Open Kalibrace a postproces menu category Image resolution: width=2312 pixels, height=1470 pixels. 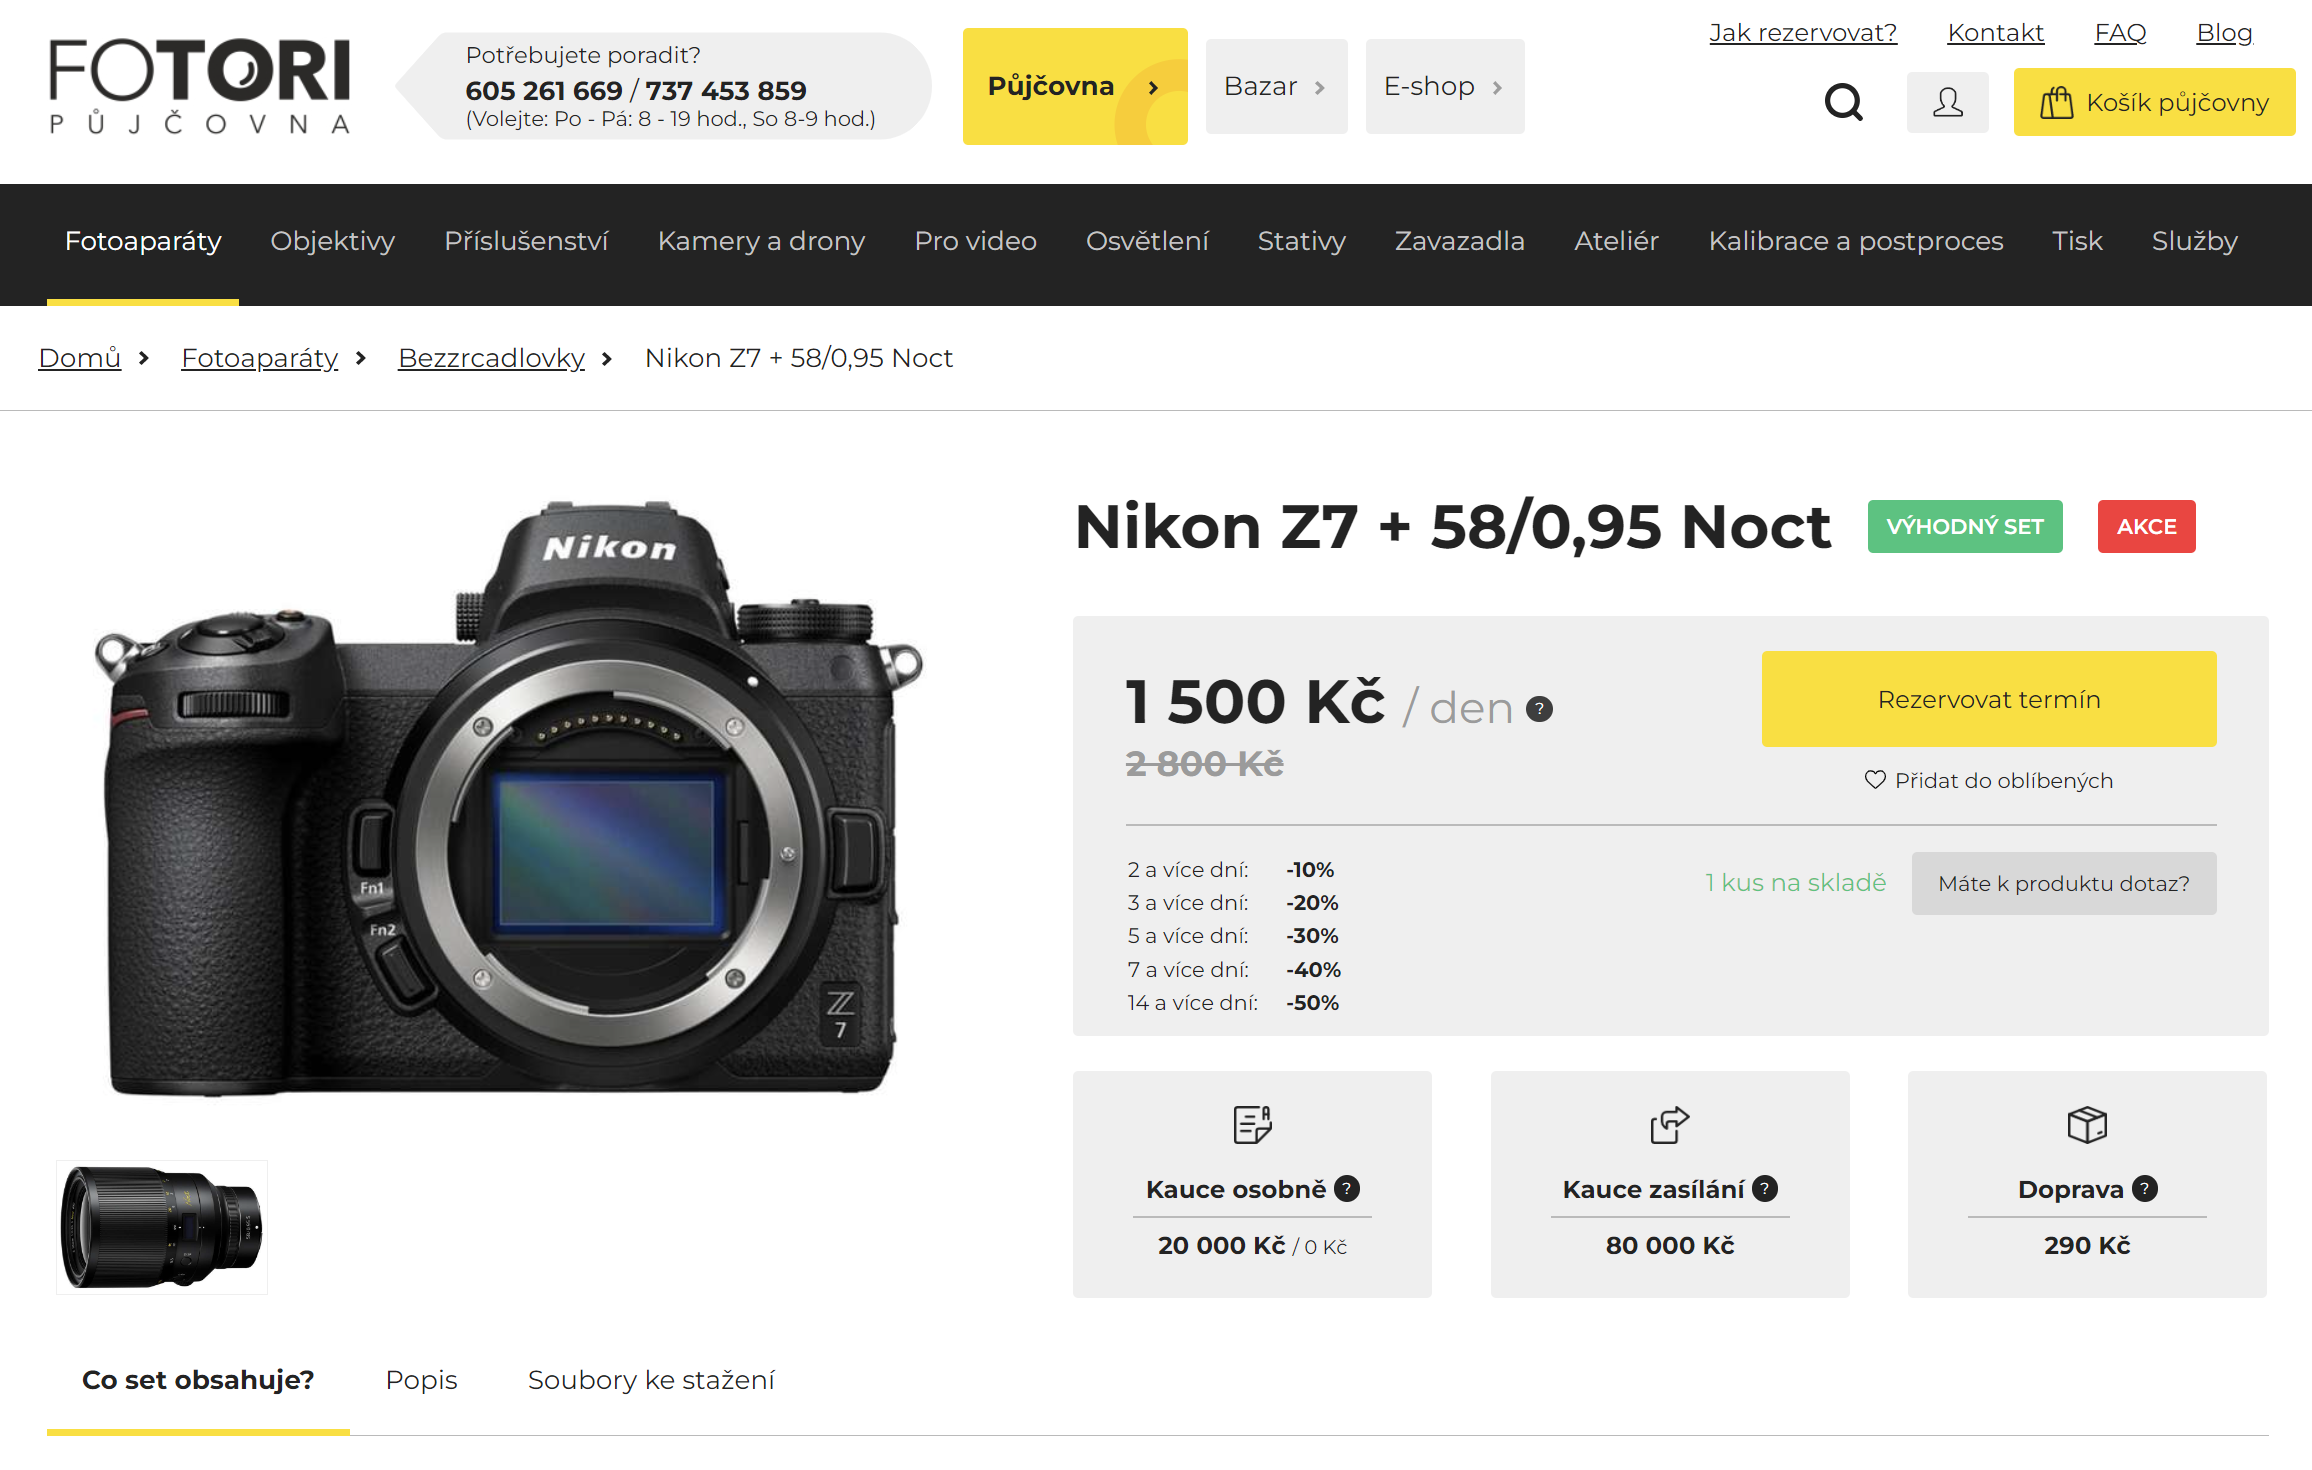(x=1856, y=241)
